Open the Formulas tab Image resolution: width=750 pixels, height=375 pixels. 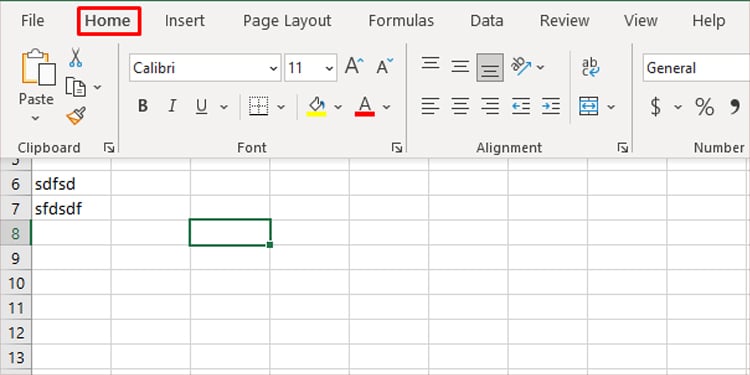[401, 21]
